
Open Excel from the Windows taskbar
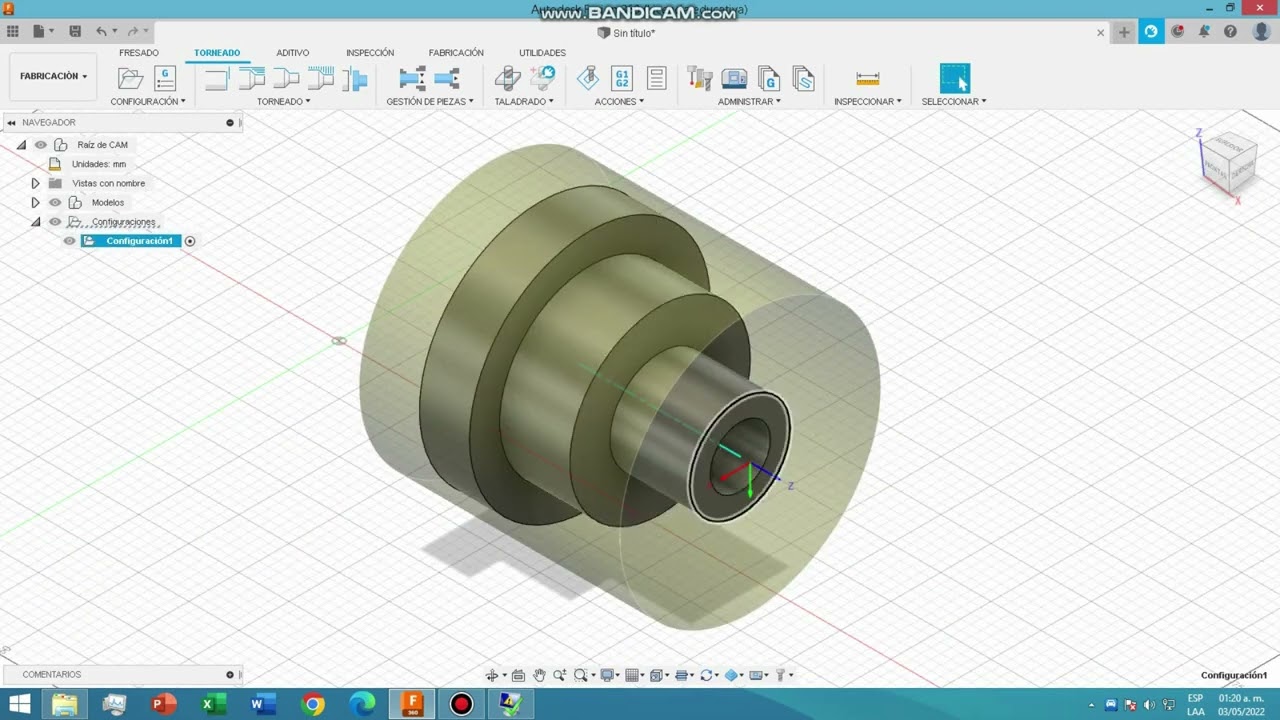pos(213,704)
